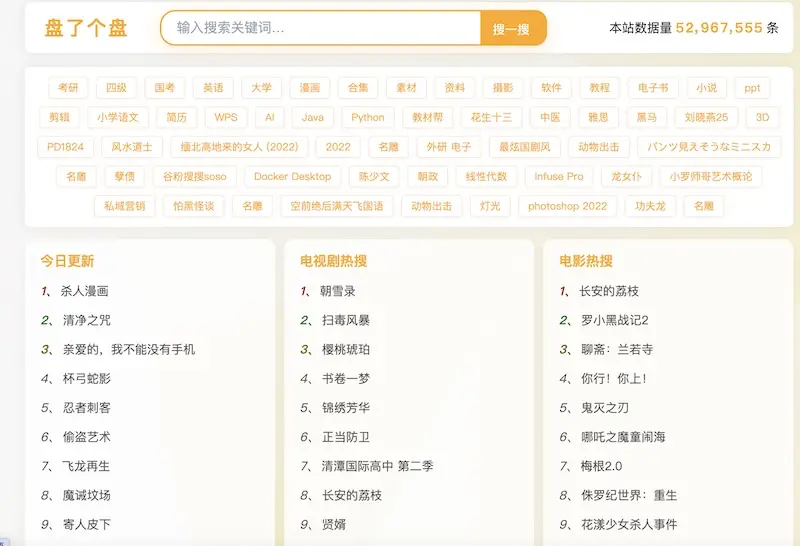
Task: Select the 教材帮 tag
Action: click(428, 117)
